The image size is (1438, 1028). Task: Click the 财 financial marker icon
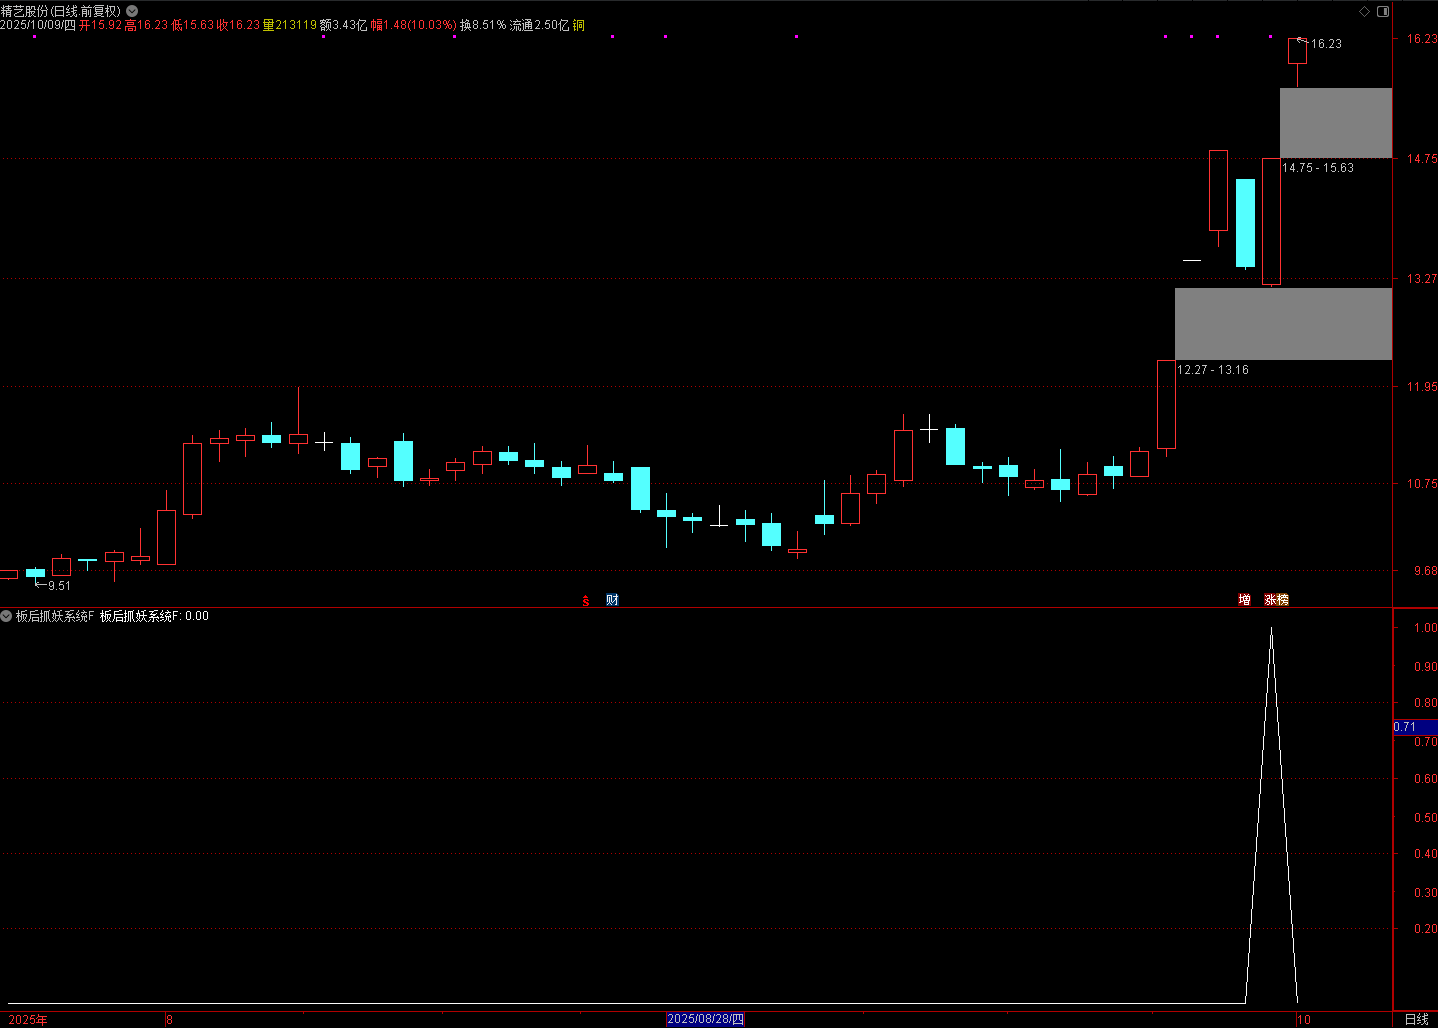click(x=612, y=600)
